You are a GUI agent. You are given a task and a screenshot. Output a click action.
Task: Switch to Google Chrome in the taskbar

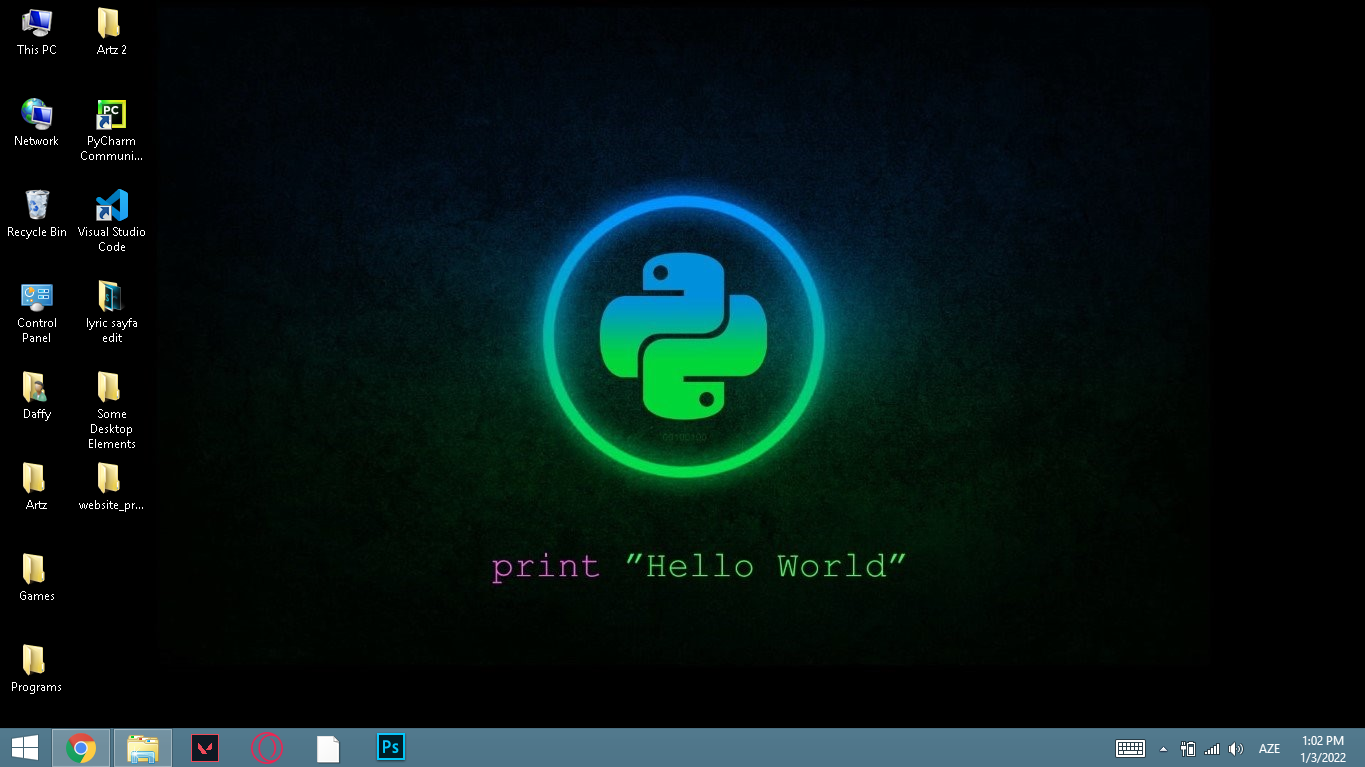81,747
